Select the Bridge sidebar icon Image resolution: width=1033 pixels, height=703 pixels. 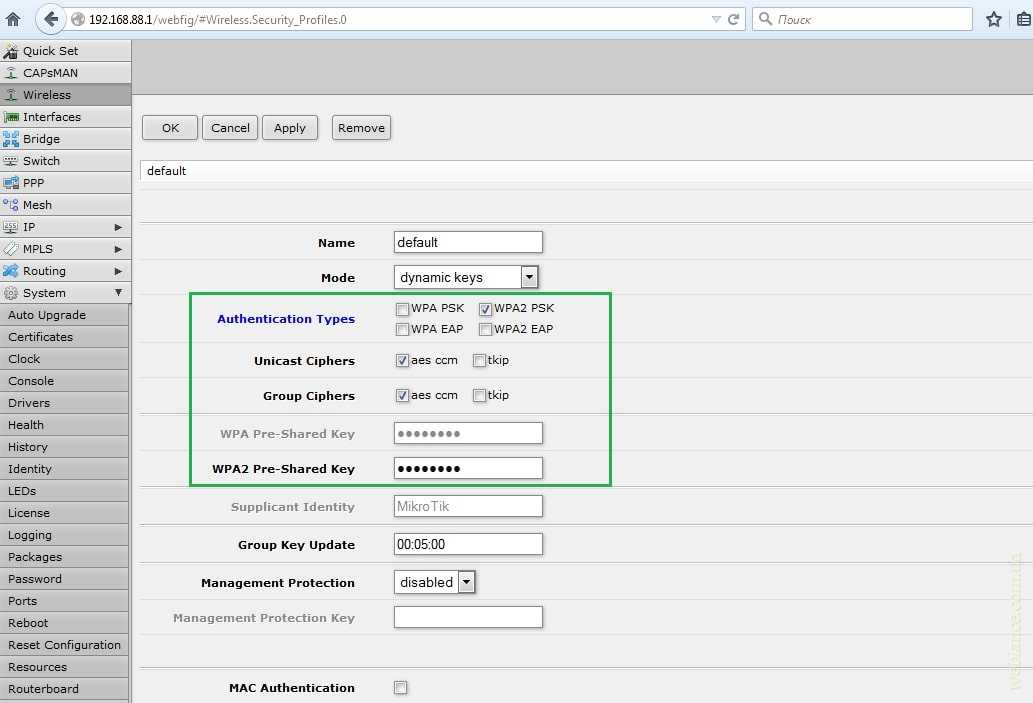(11, 139)
